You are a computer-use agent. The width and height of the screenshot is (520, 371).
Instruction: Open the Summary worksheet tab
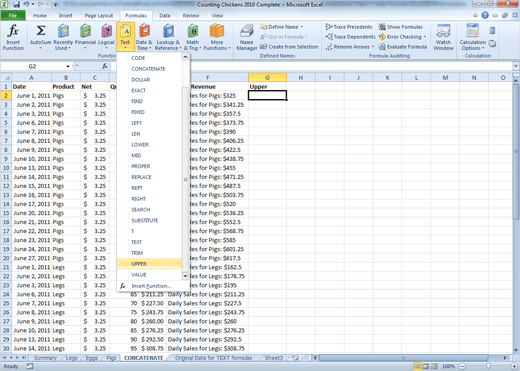45,358
